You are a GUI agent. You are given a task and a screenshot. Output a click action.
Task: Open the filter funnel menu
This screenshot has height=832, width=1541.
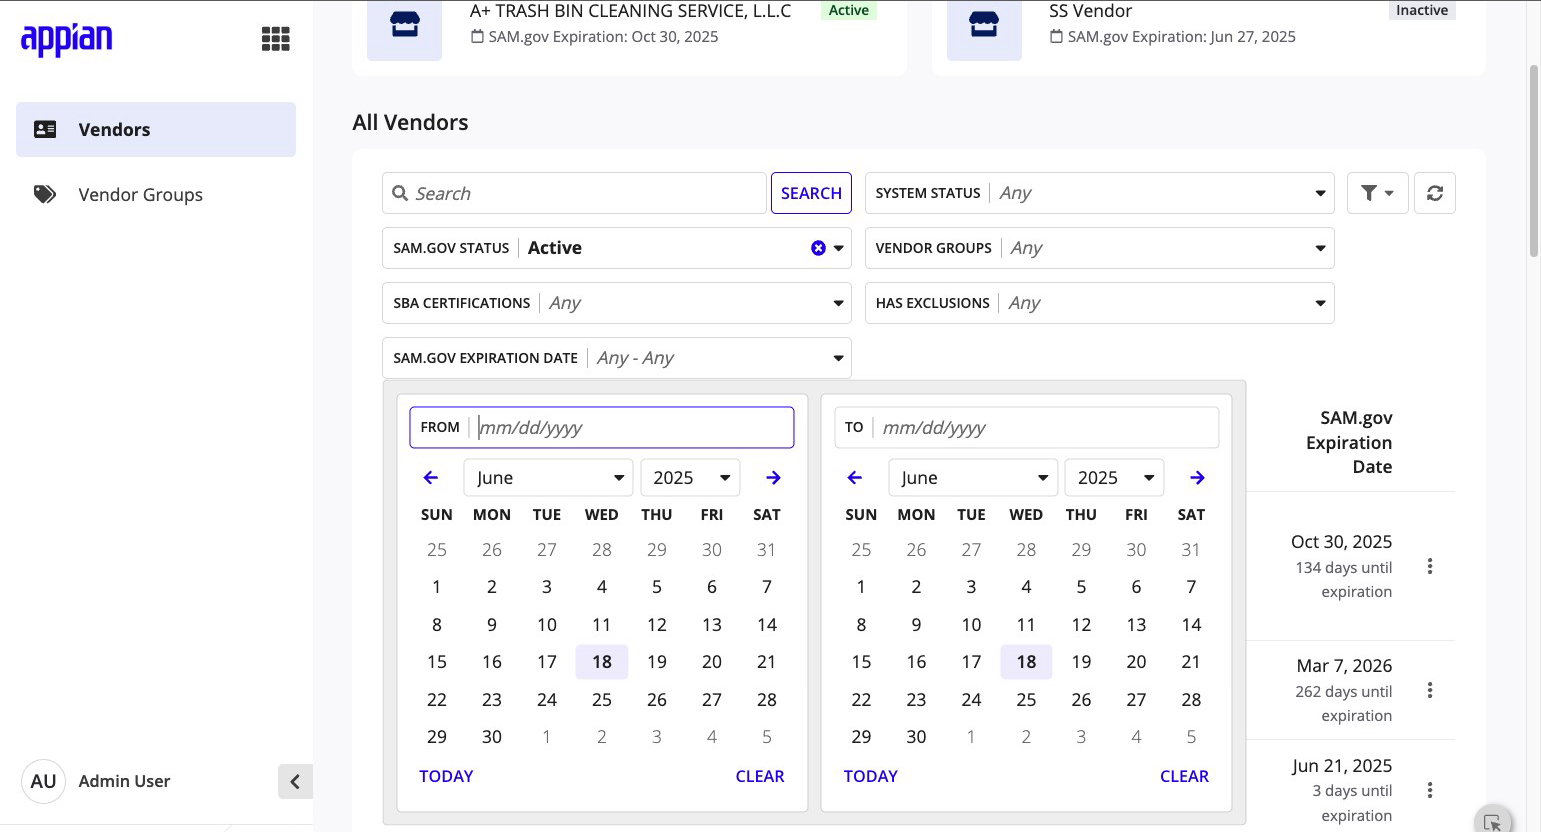pos(1377,193)
